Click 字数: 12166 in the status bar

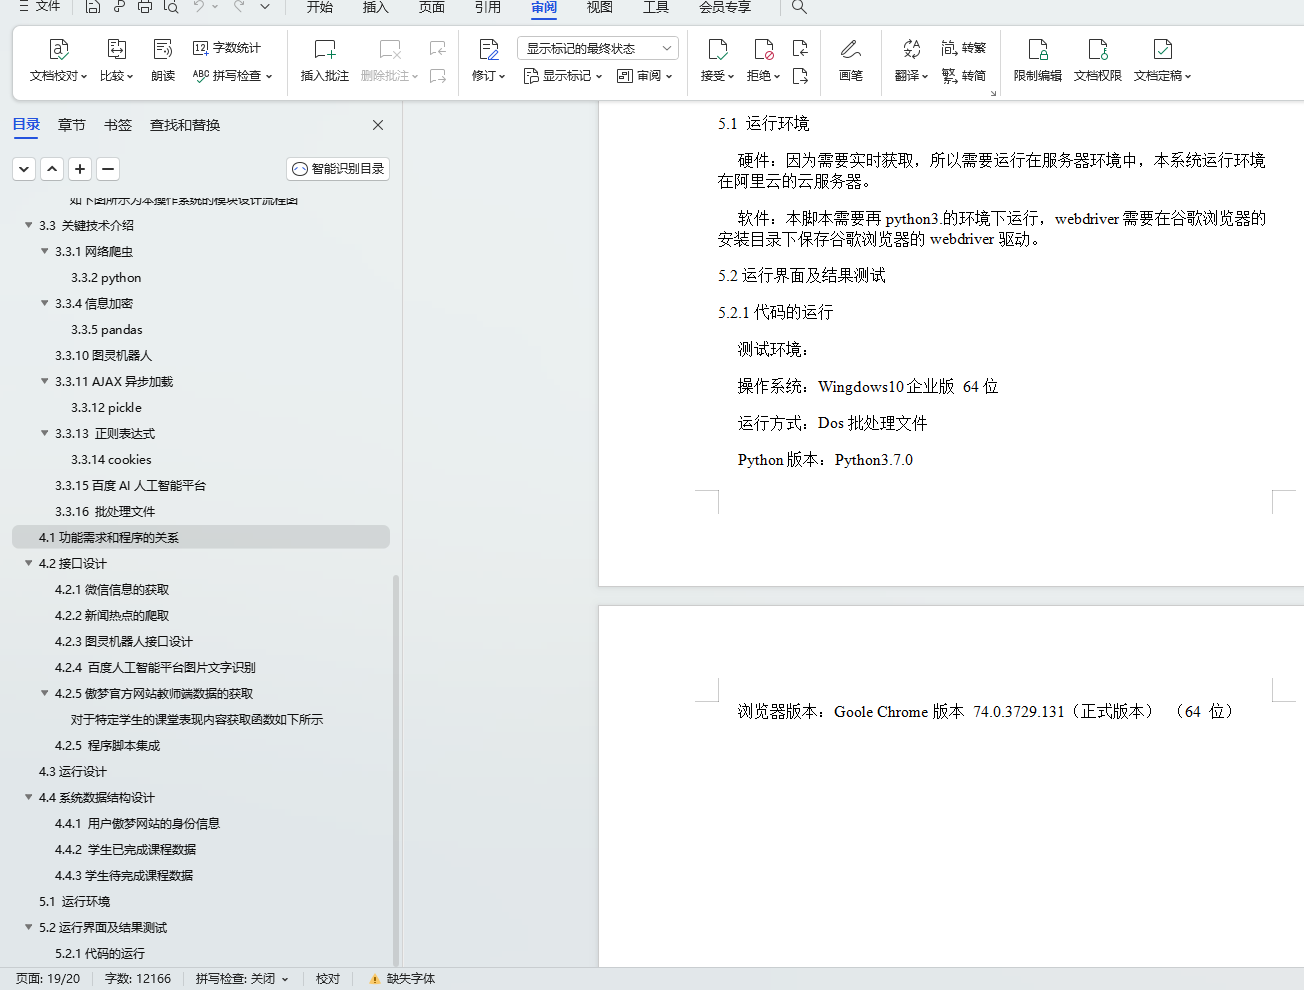click(x=138, y=979)
